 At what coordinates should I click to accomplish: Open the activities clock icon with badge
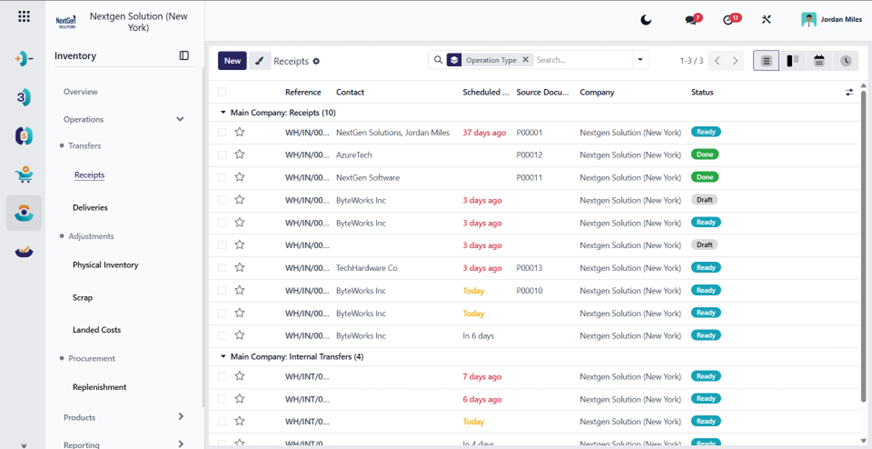tap(731, 19)
